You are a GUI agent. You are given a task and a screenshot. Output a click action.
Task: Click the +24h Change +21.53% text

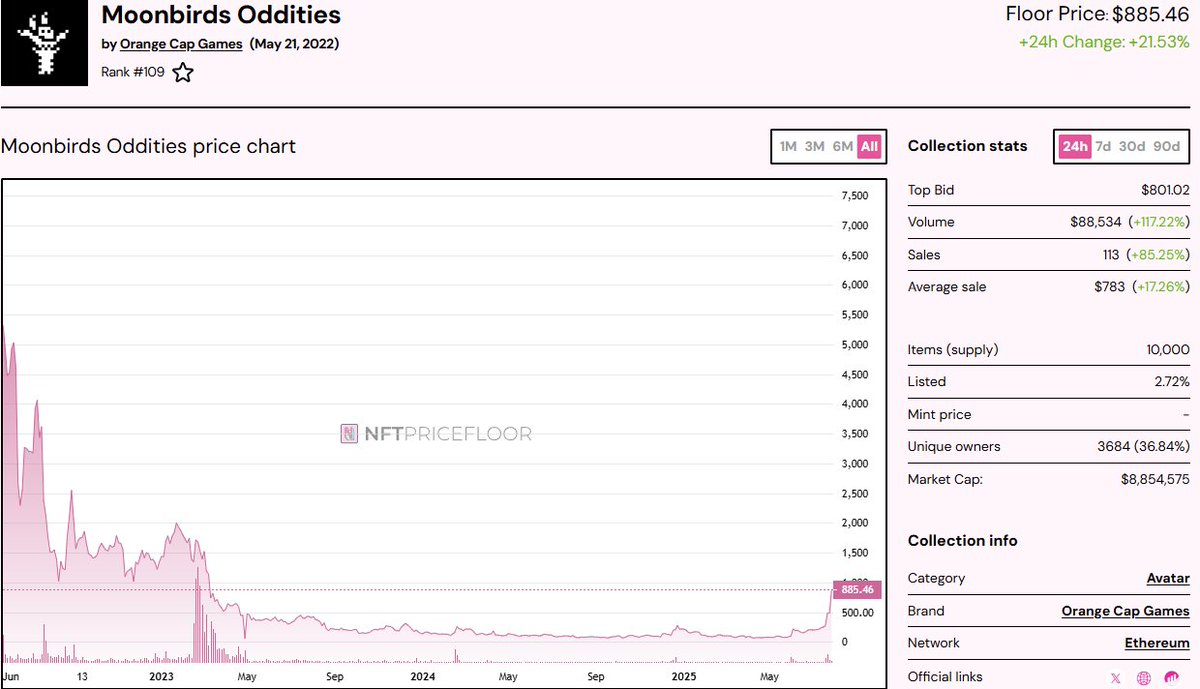pos(1102,42)
